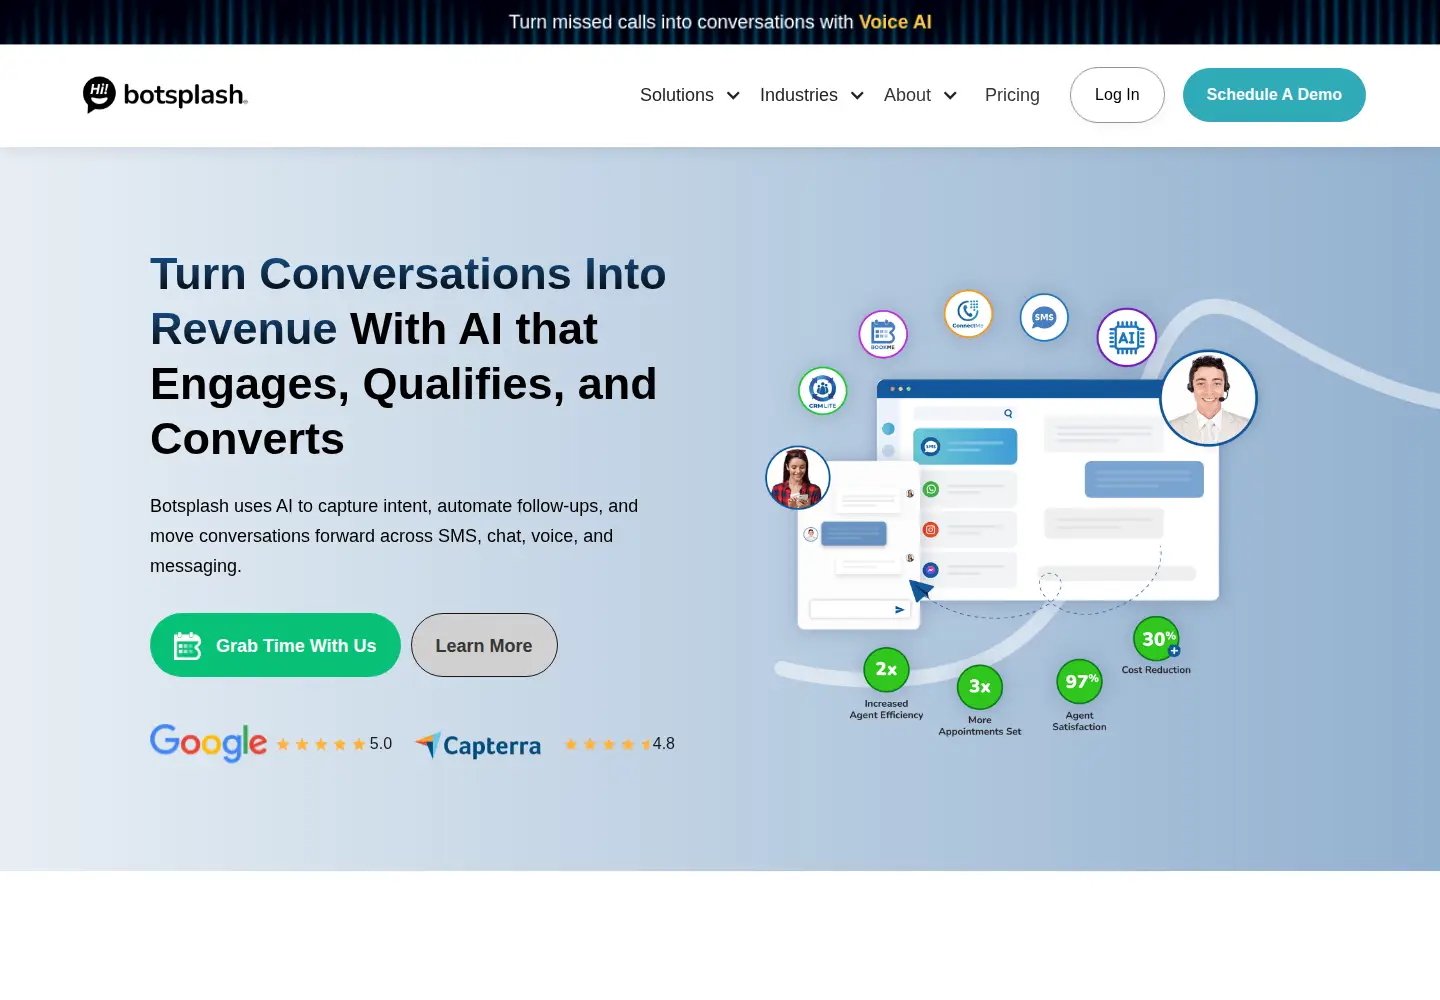1440x1000 pixels.
Task: Click the Google logo beside the 5.0 rating
Action: pos(209,743)
